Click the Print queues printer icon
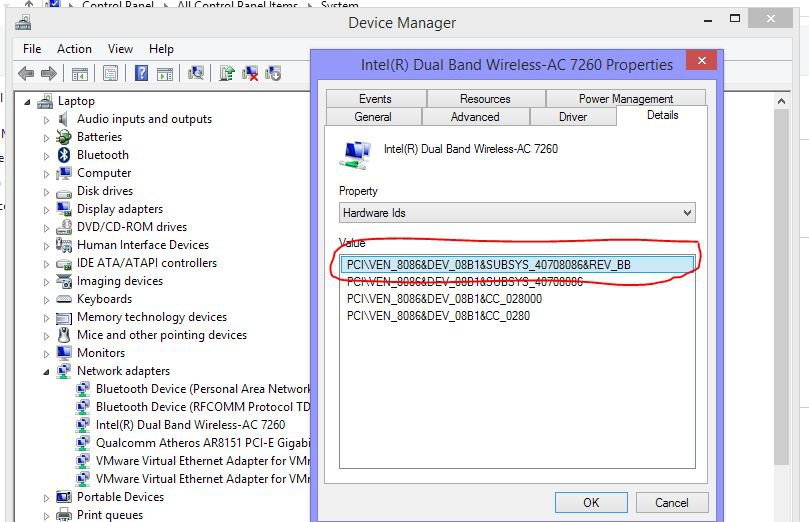This screenshot has height=522, width=809. [64, 515]
